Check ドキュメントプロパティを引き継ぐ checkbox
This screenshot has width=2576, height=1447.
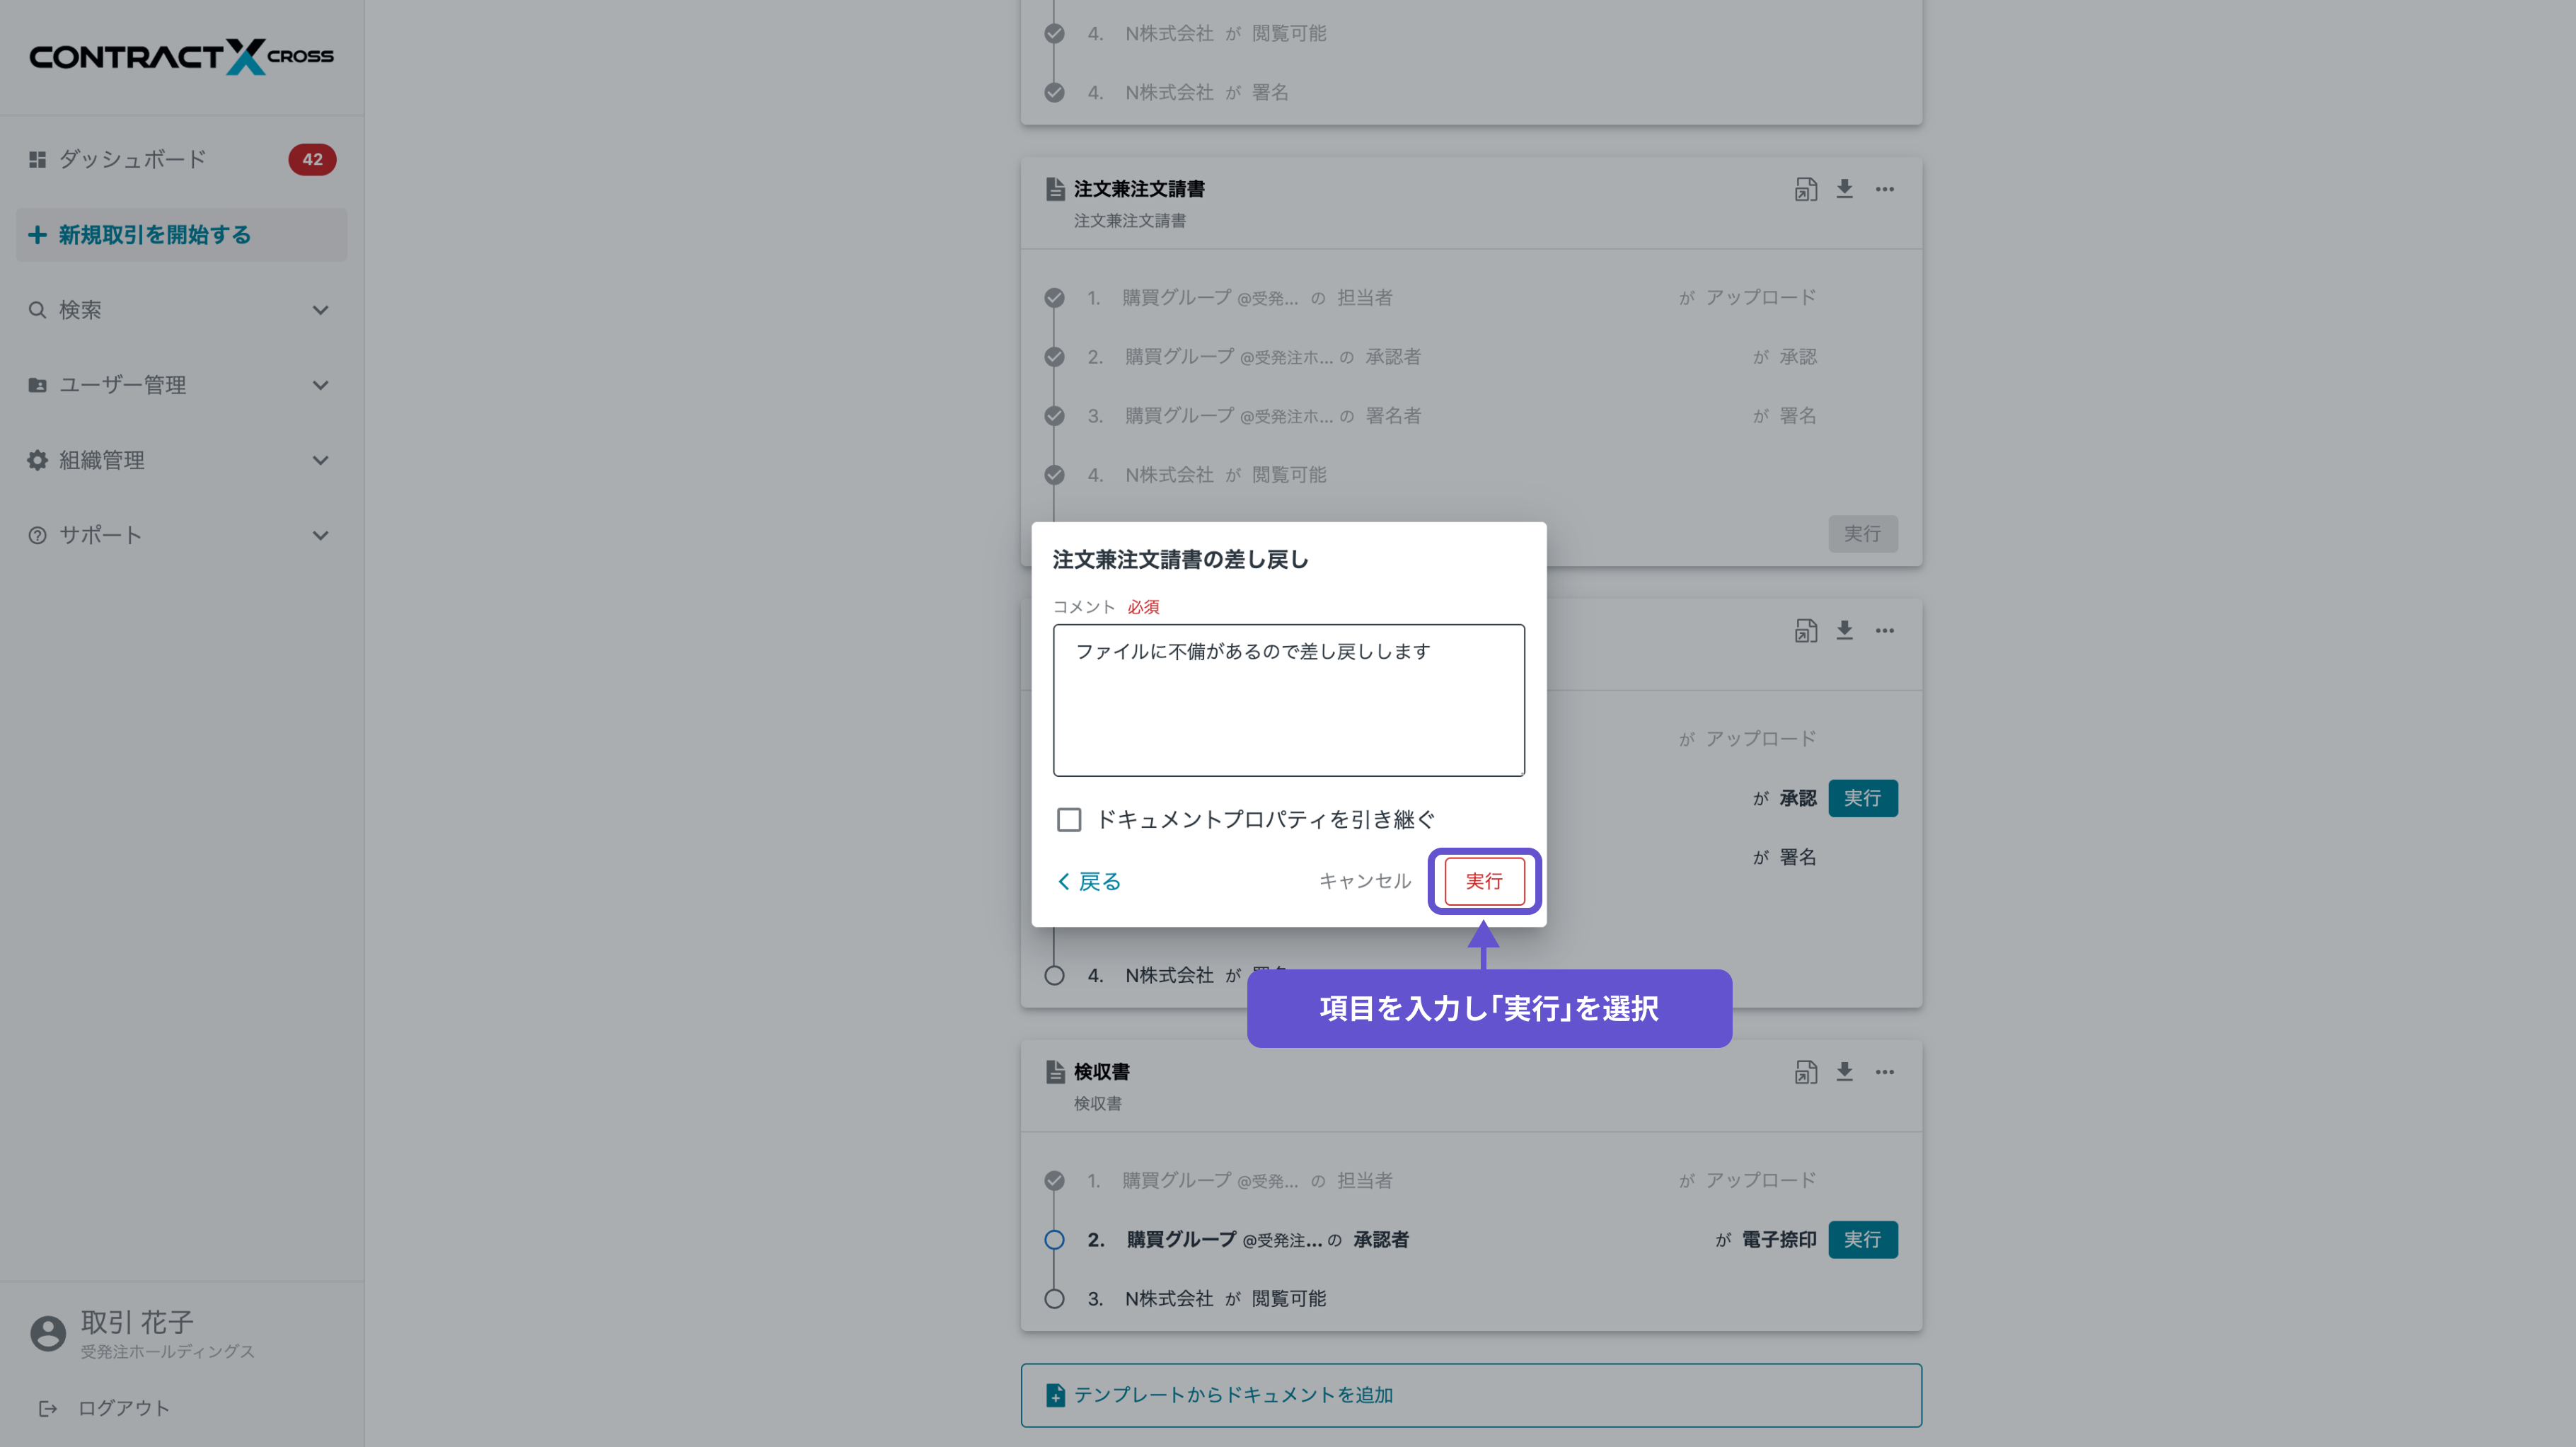click(x=1069, y=820)
